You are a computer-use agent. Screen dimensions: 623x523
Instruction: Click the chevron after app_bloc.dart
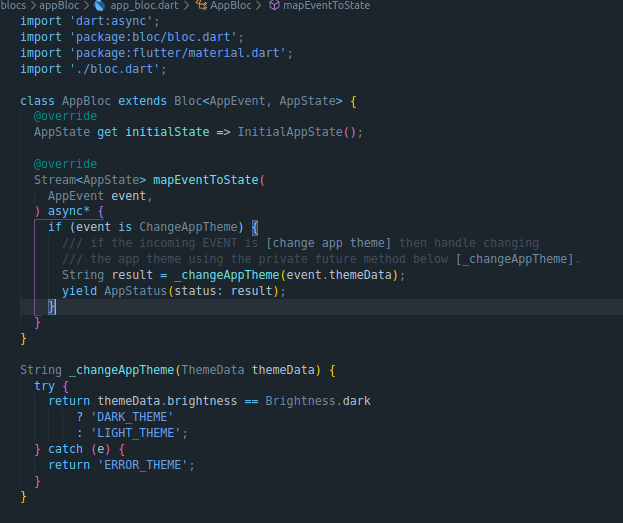(186, 6)
